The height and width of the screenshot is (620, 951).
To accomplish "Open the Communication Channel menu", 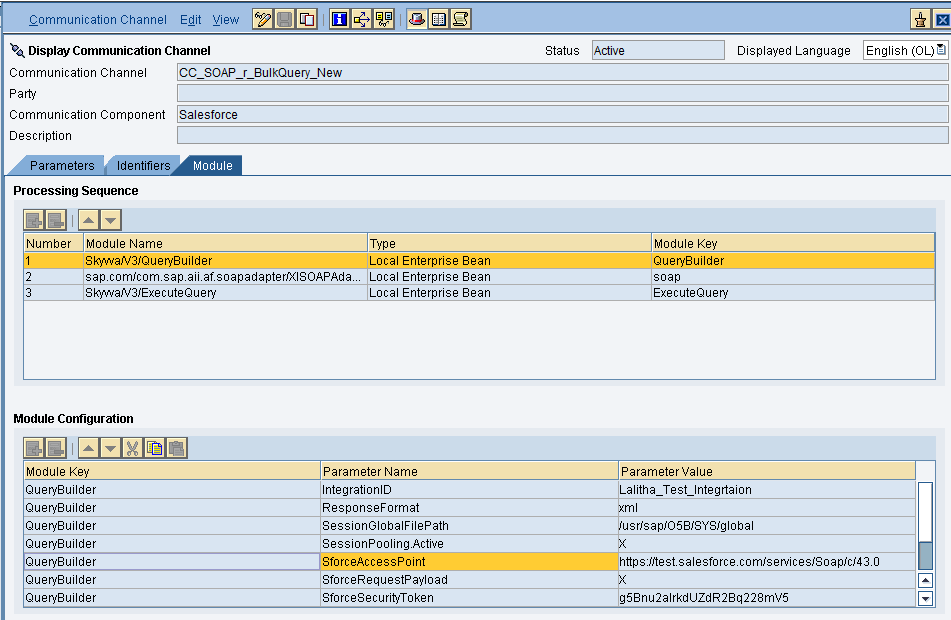I will (x=98, y=19).
